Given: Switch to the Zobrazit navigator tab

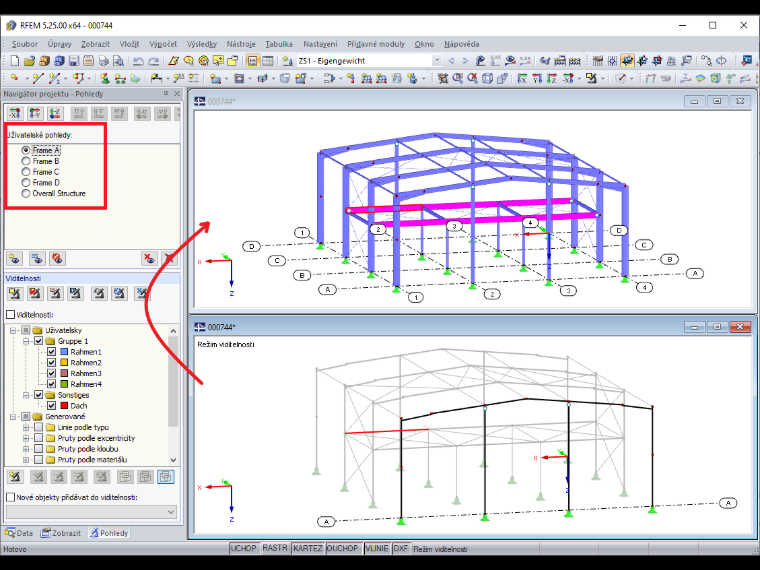Looking at the screenshot, I should tap(61, 533).
